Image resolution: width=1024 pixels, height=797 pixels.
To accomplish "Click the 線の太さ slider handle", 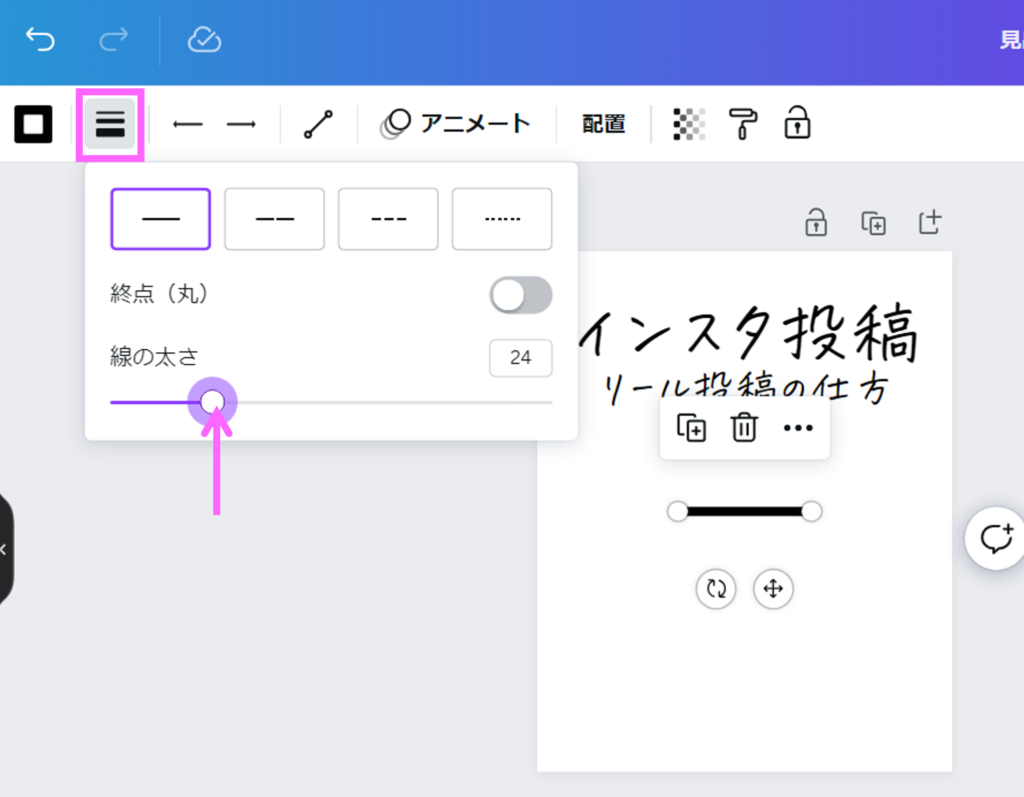I will coord(212,402).
